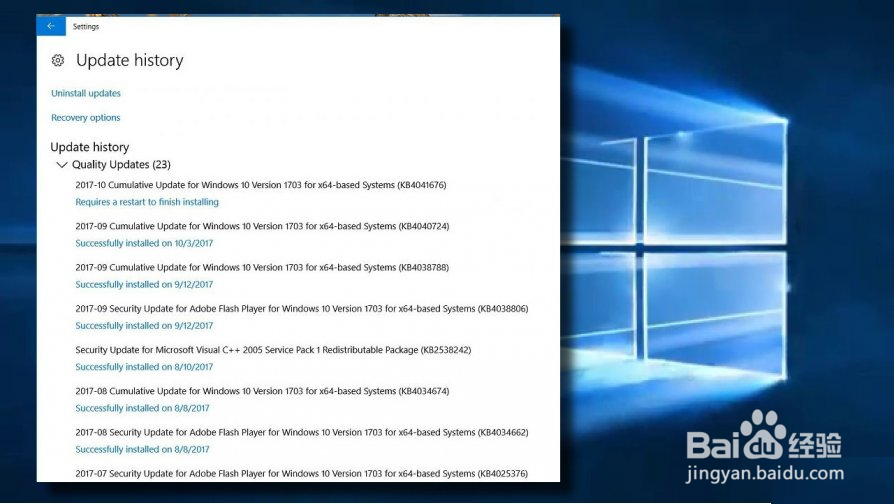Screen dimensions: 894x504
Task: Select the KB4038788 cumulative update entry
Action: [262, 267]
